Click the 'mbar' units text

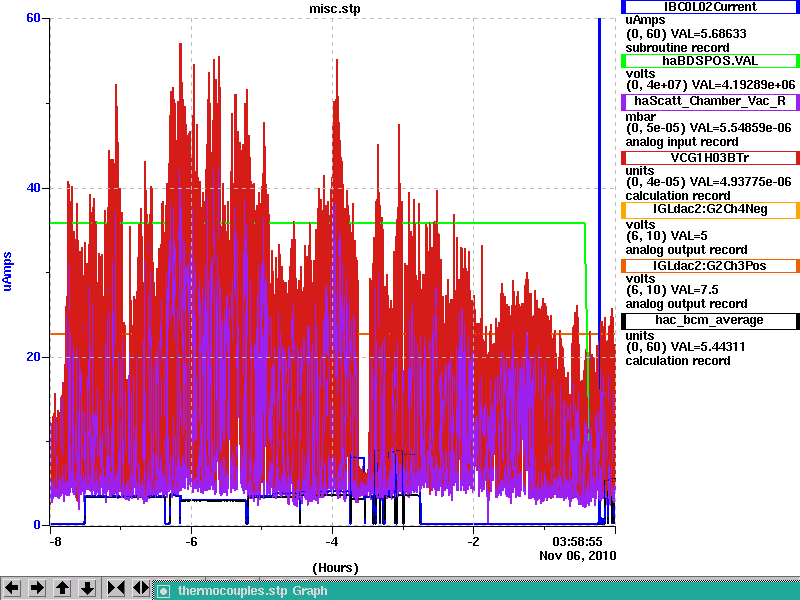pos(640,117)
